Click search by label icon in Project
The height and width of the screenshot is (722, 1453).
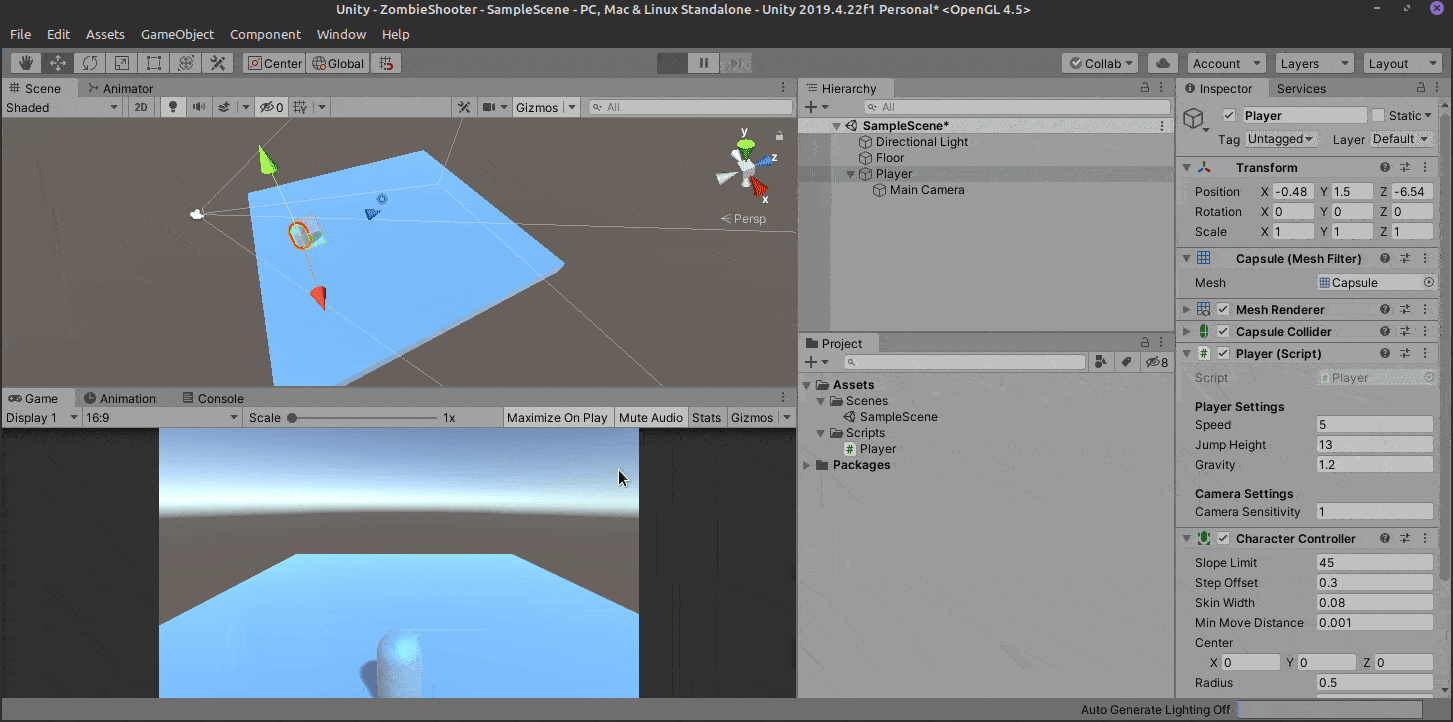[x=1125, y=362]
